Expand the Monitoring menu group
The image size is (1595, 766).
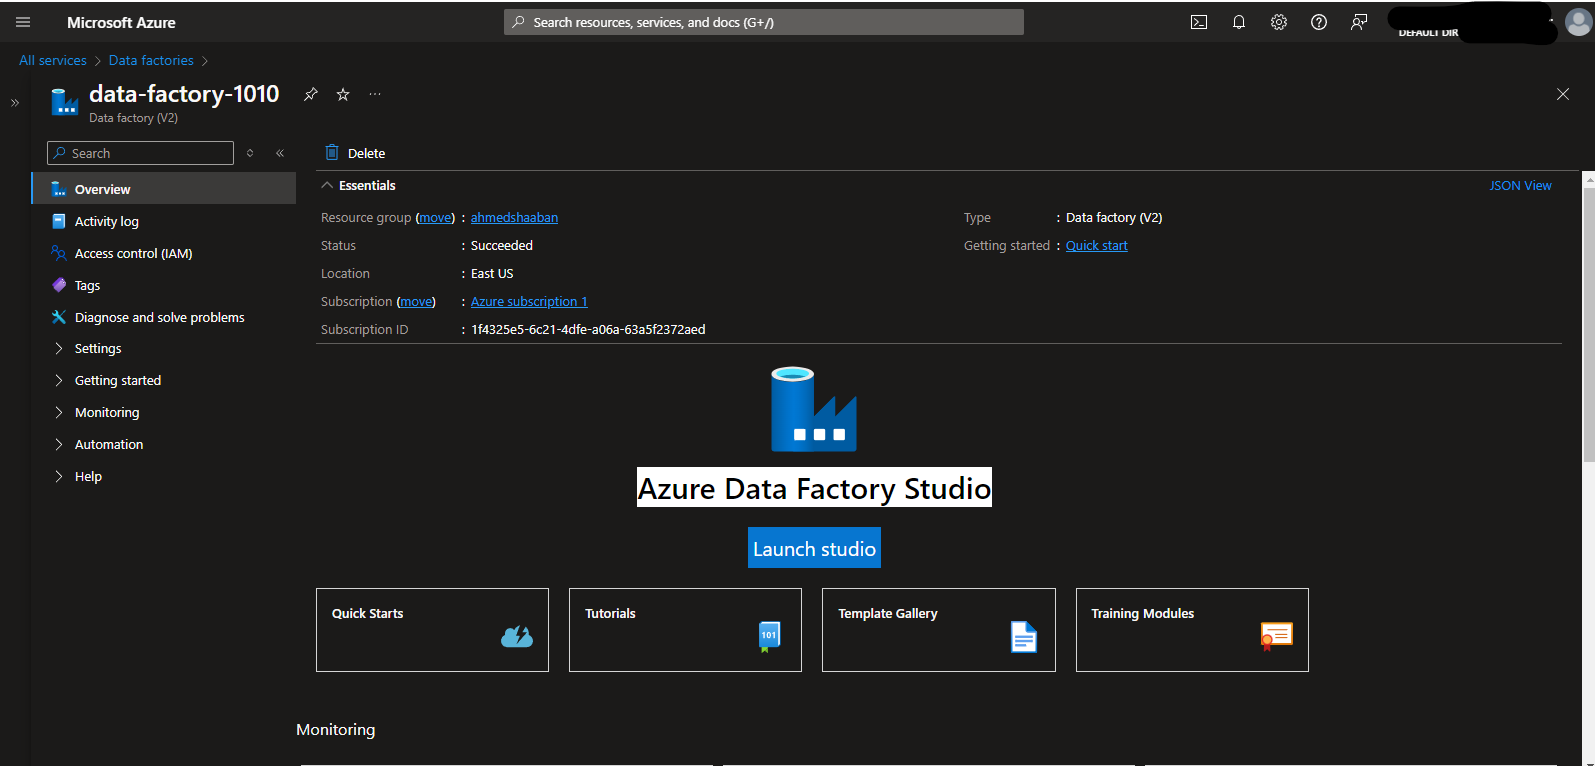click(x=59, y=412)
